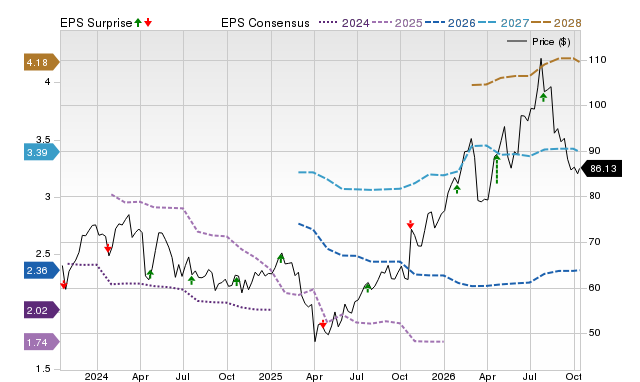Click the 3.39 light blue EPS value tag
Viewport: 640px width, 382px height.
click(42, 152)
